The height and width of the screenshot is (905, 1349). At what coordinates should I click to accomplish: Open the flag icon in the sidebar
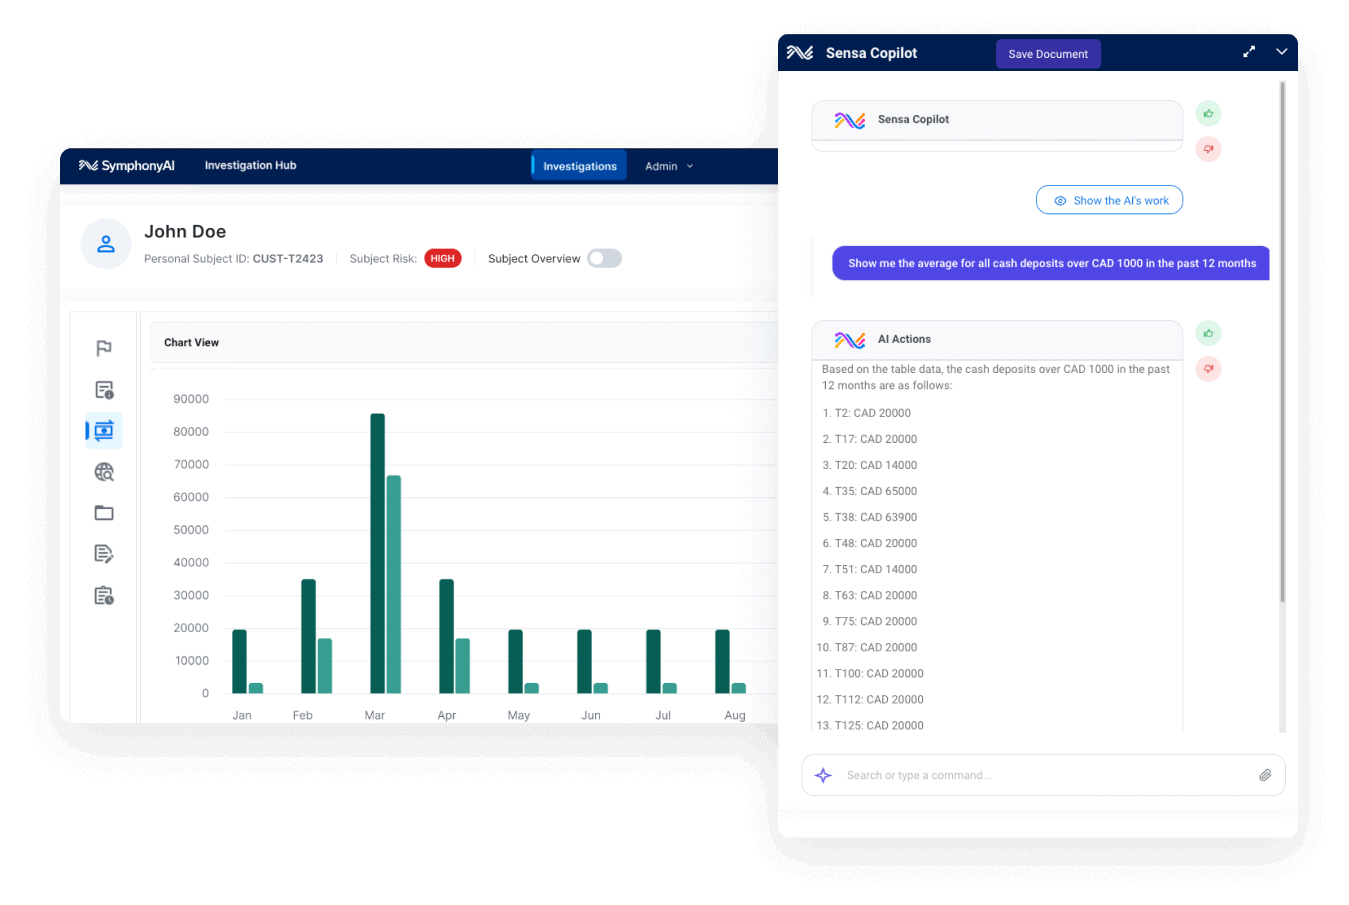click(104, 348)
